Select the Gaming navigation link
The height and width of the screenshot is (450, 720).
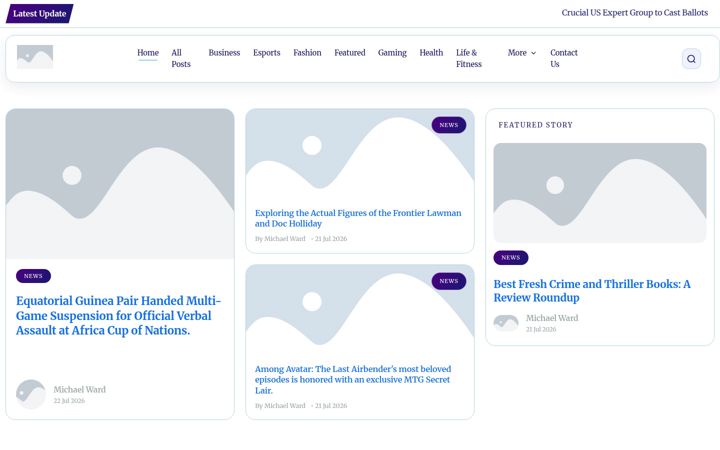coord(392,53)
